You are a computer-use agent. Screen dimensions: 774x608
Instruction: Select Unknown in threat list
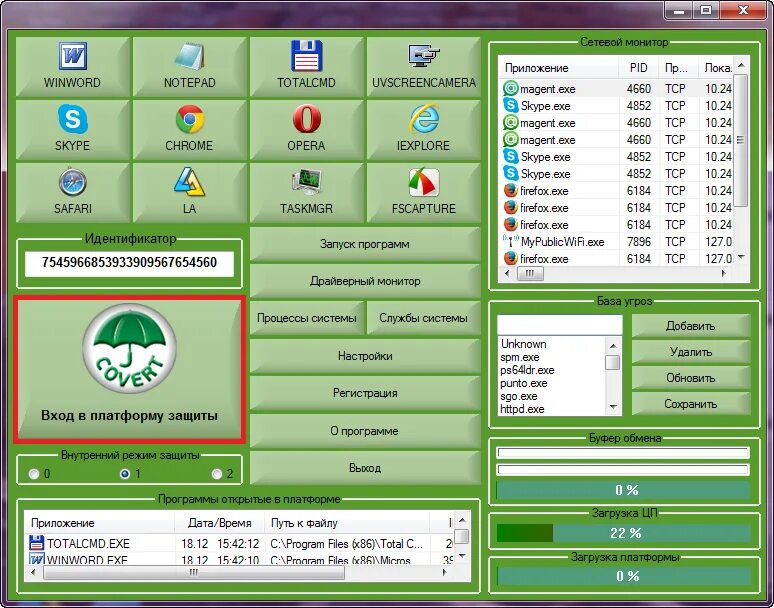[x=523, y=344]
